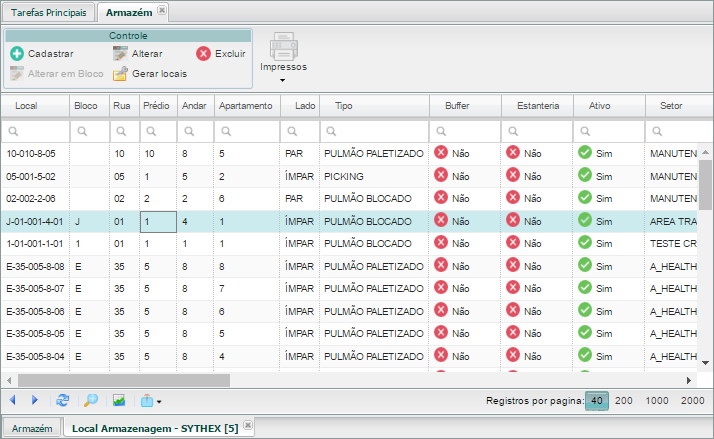714x439 pixels.
Task: Click the Ativo Sim check icon in row 02-002-2-06
Action: (x=585, y=197)
